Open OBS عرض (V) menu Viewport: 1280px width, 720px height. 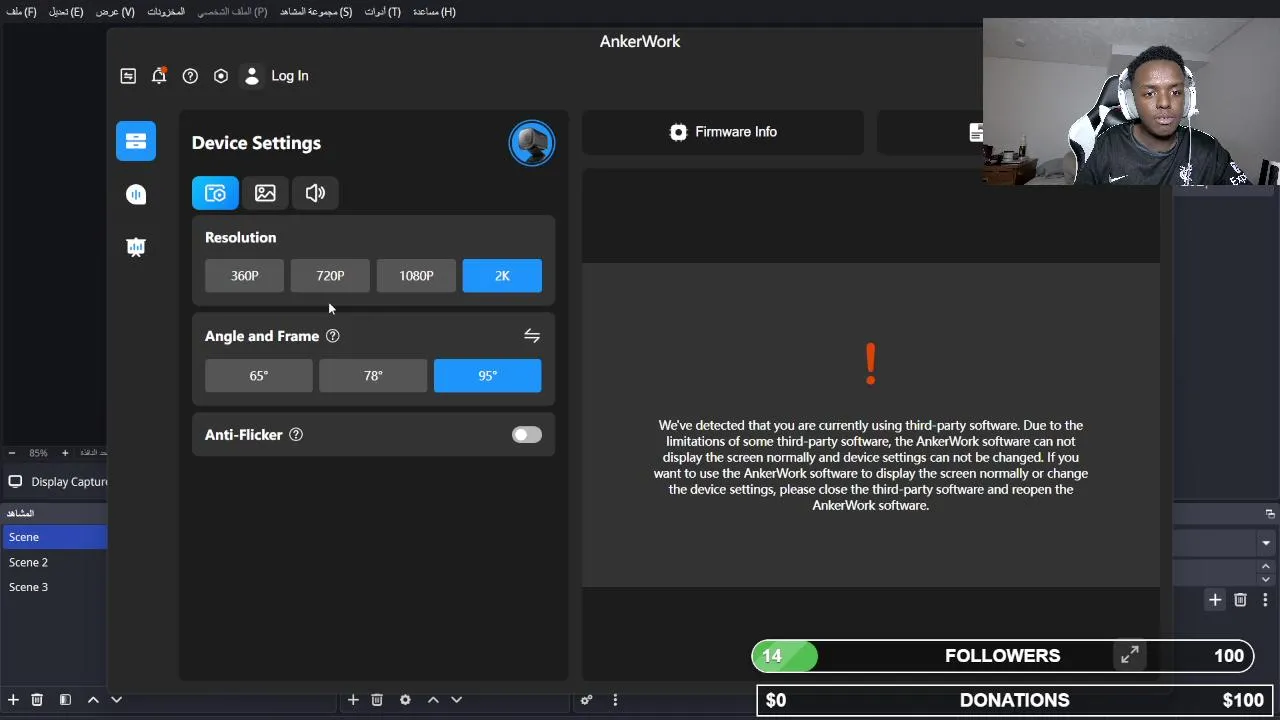point(115,12)
